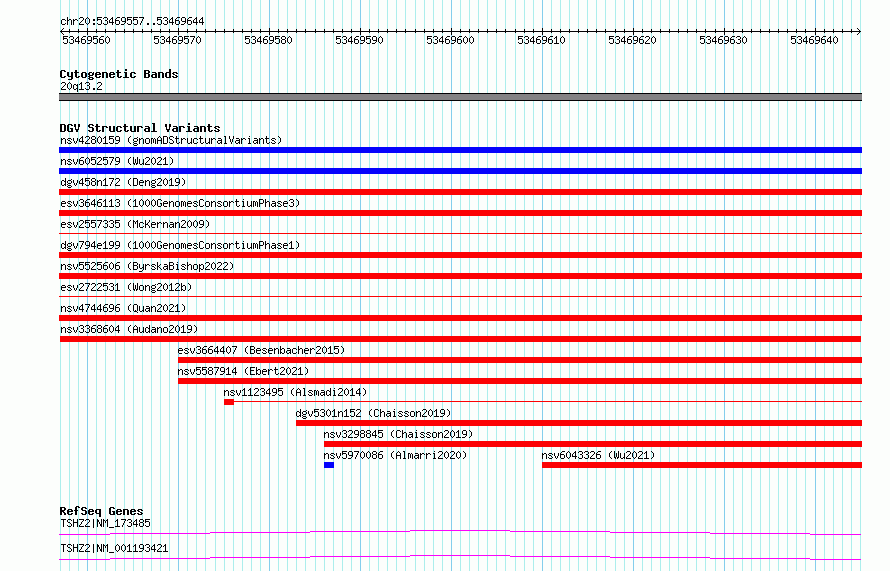
Task: Click the red nsv3298845 variant bar
Action: tap(593, 444)
